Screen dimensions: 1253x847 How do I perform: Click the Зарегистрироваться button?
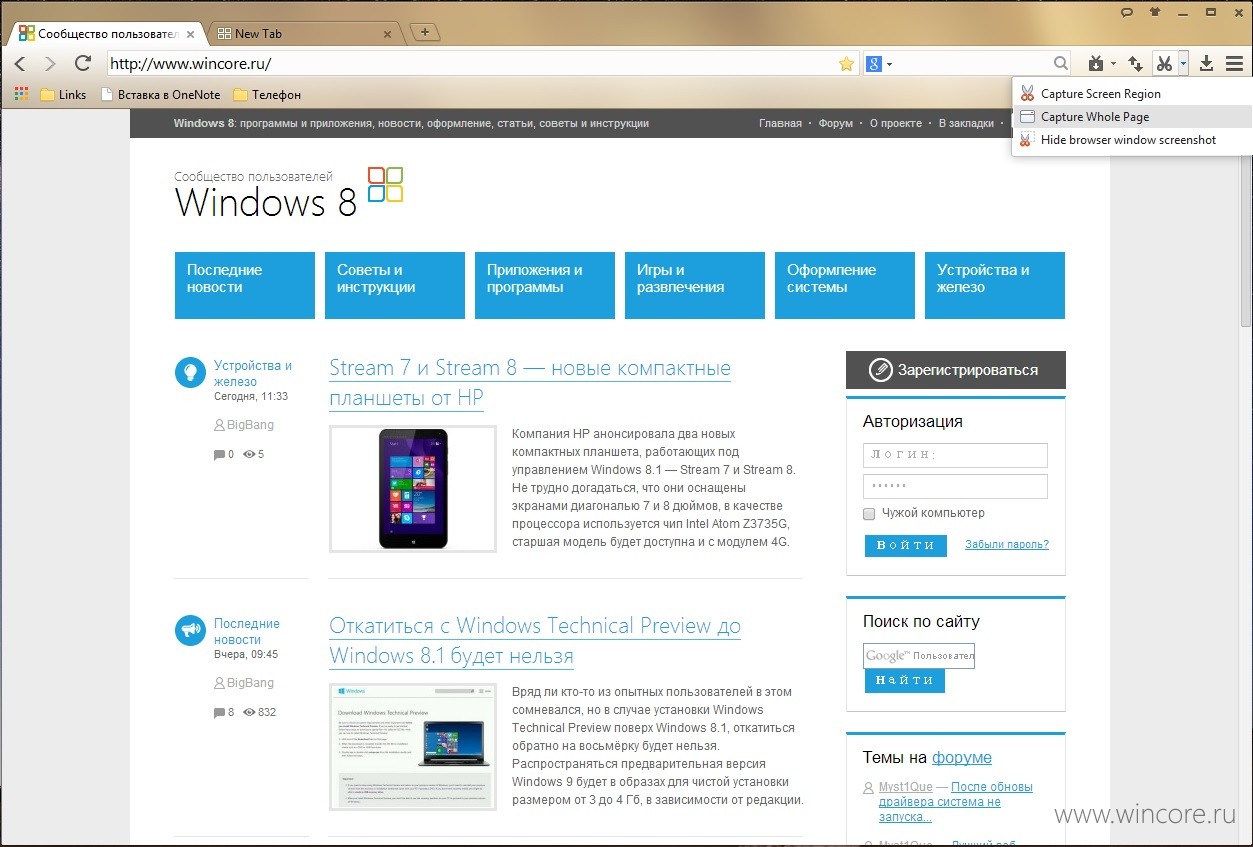click(956, 370)
